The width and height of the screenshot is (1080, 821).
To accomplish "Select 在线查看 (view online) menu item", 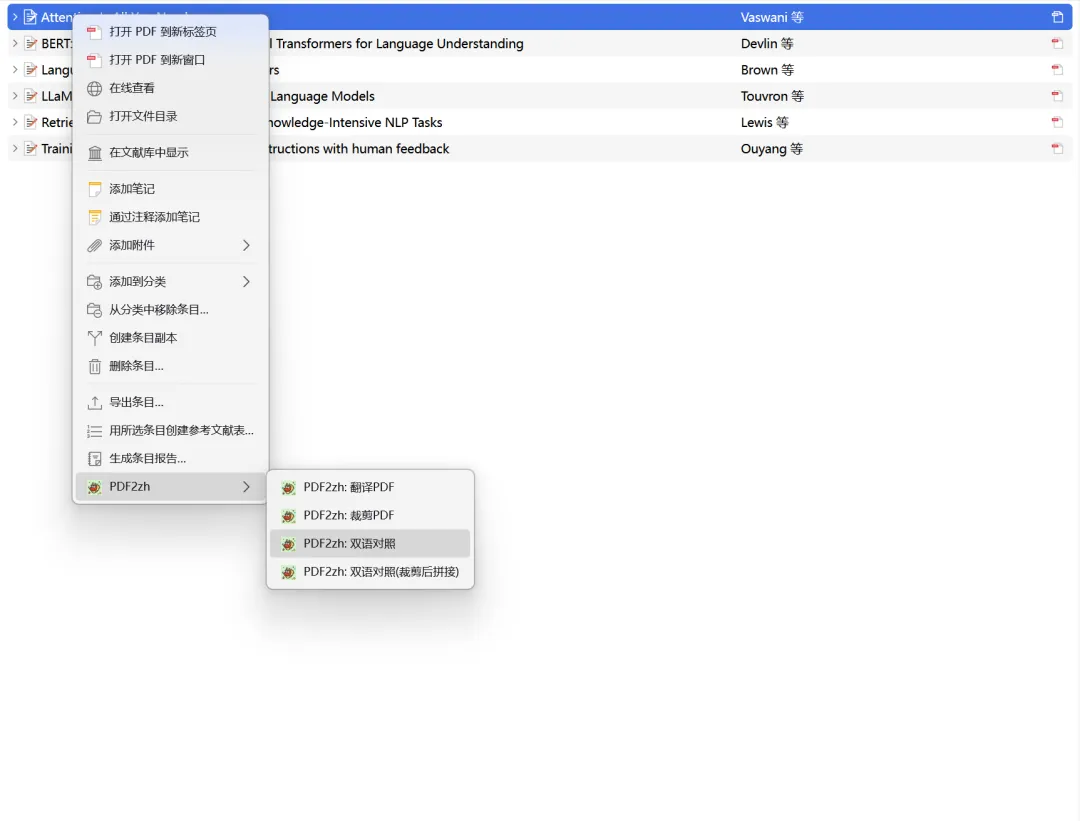I will click(170, 88).
